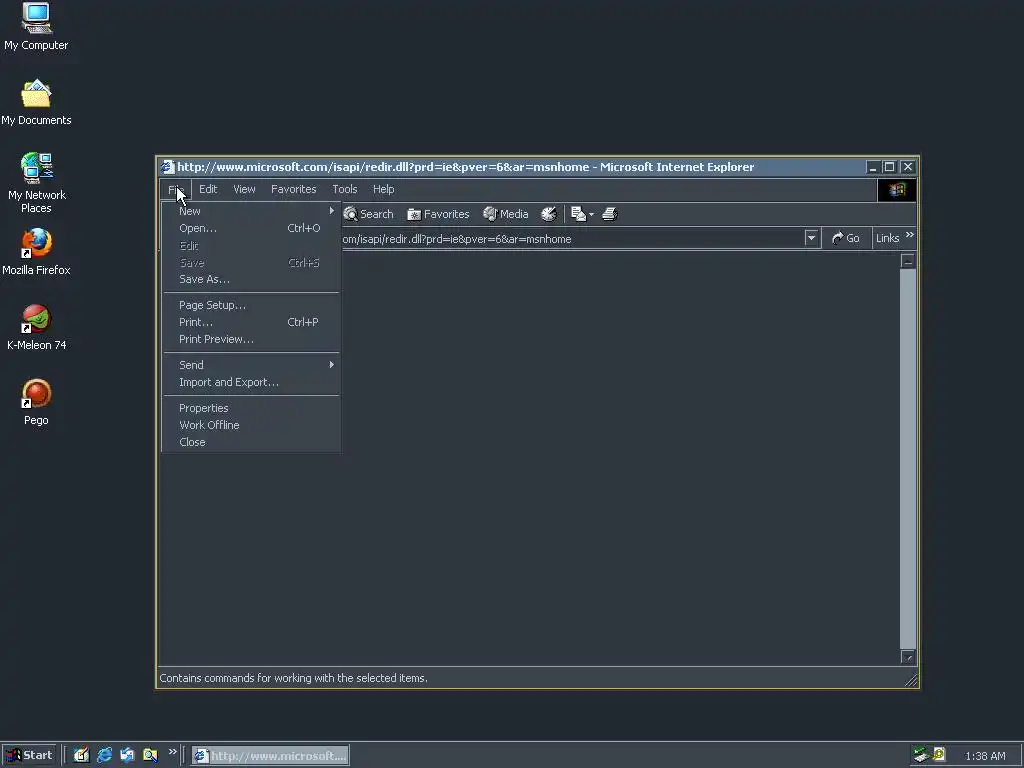Click the microsoft.com taskbar button

coord(270,756)
